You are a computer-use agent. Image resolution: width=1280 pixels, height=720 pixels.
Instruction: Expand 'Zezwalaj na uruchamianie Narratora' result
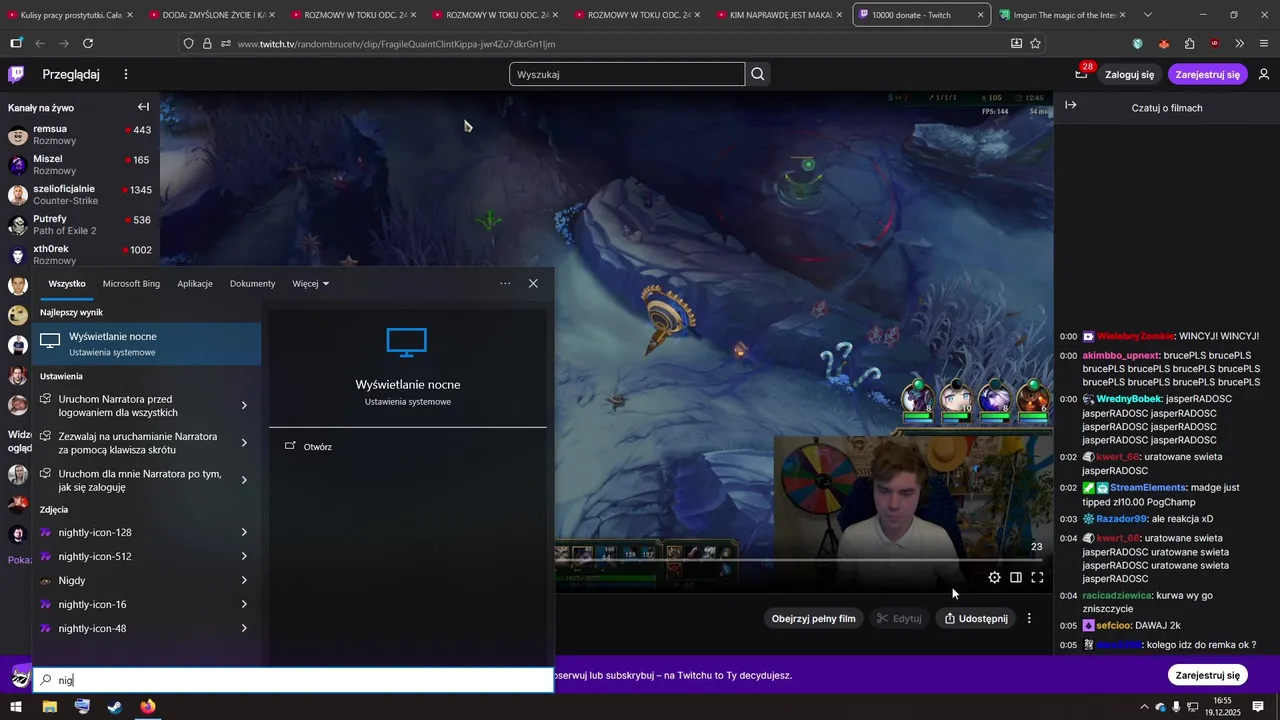(x=244, y=443)
